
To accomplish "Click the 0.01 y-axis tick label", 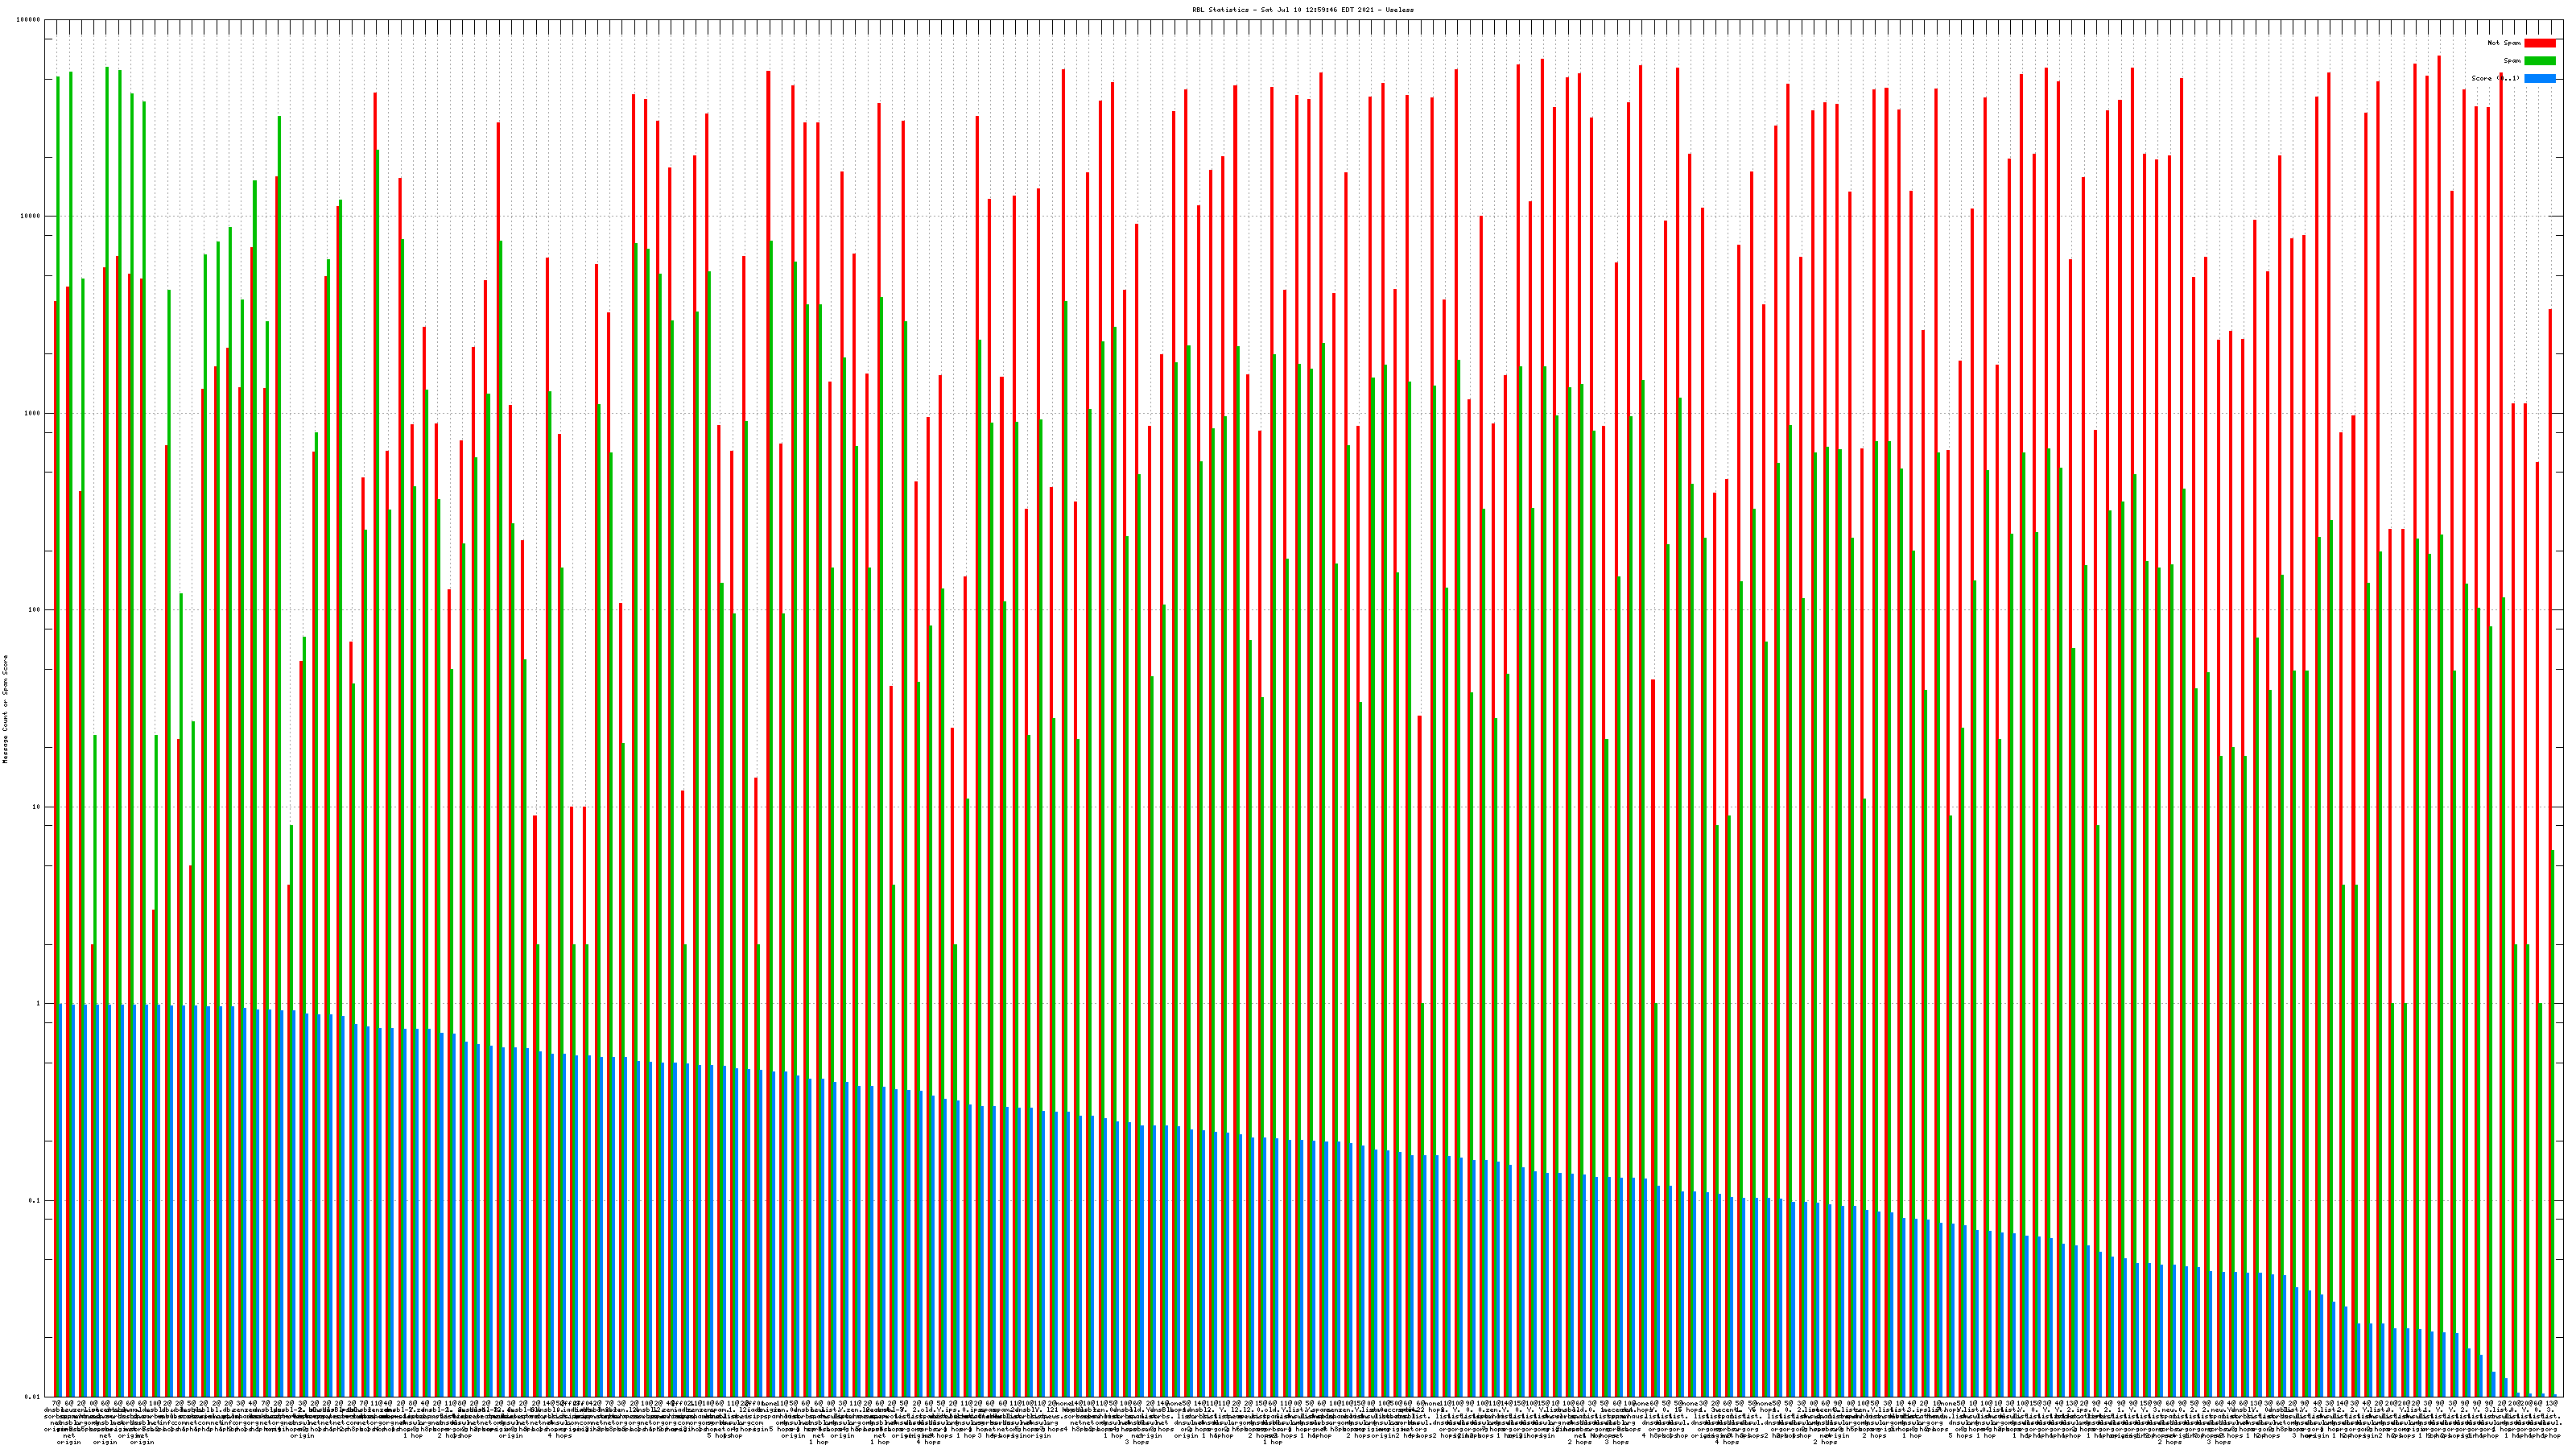I will (x=32, y=1397).
